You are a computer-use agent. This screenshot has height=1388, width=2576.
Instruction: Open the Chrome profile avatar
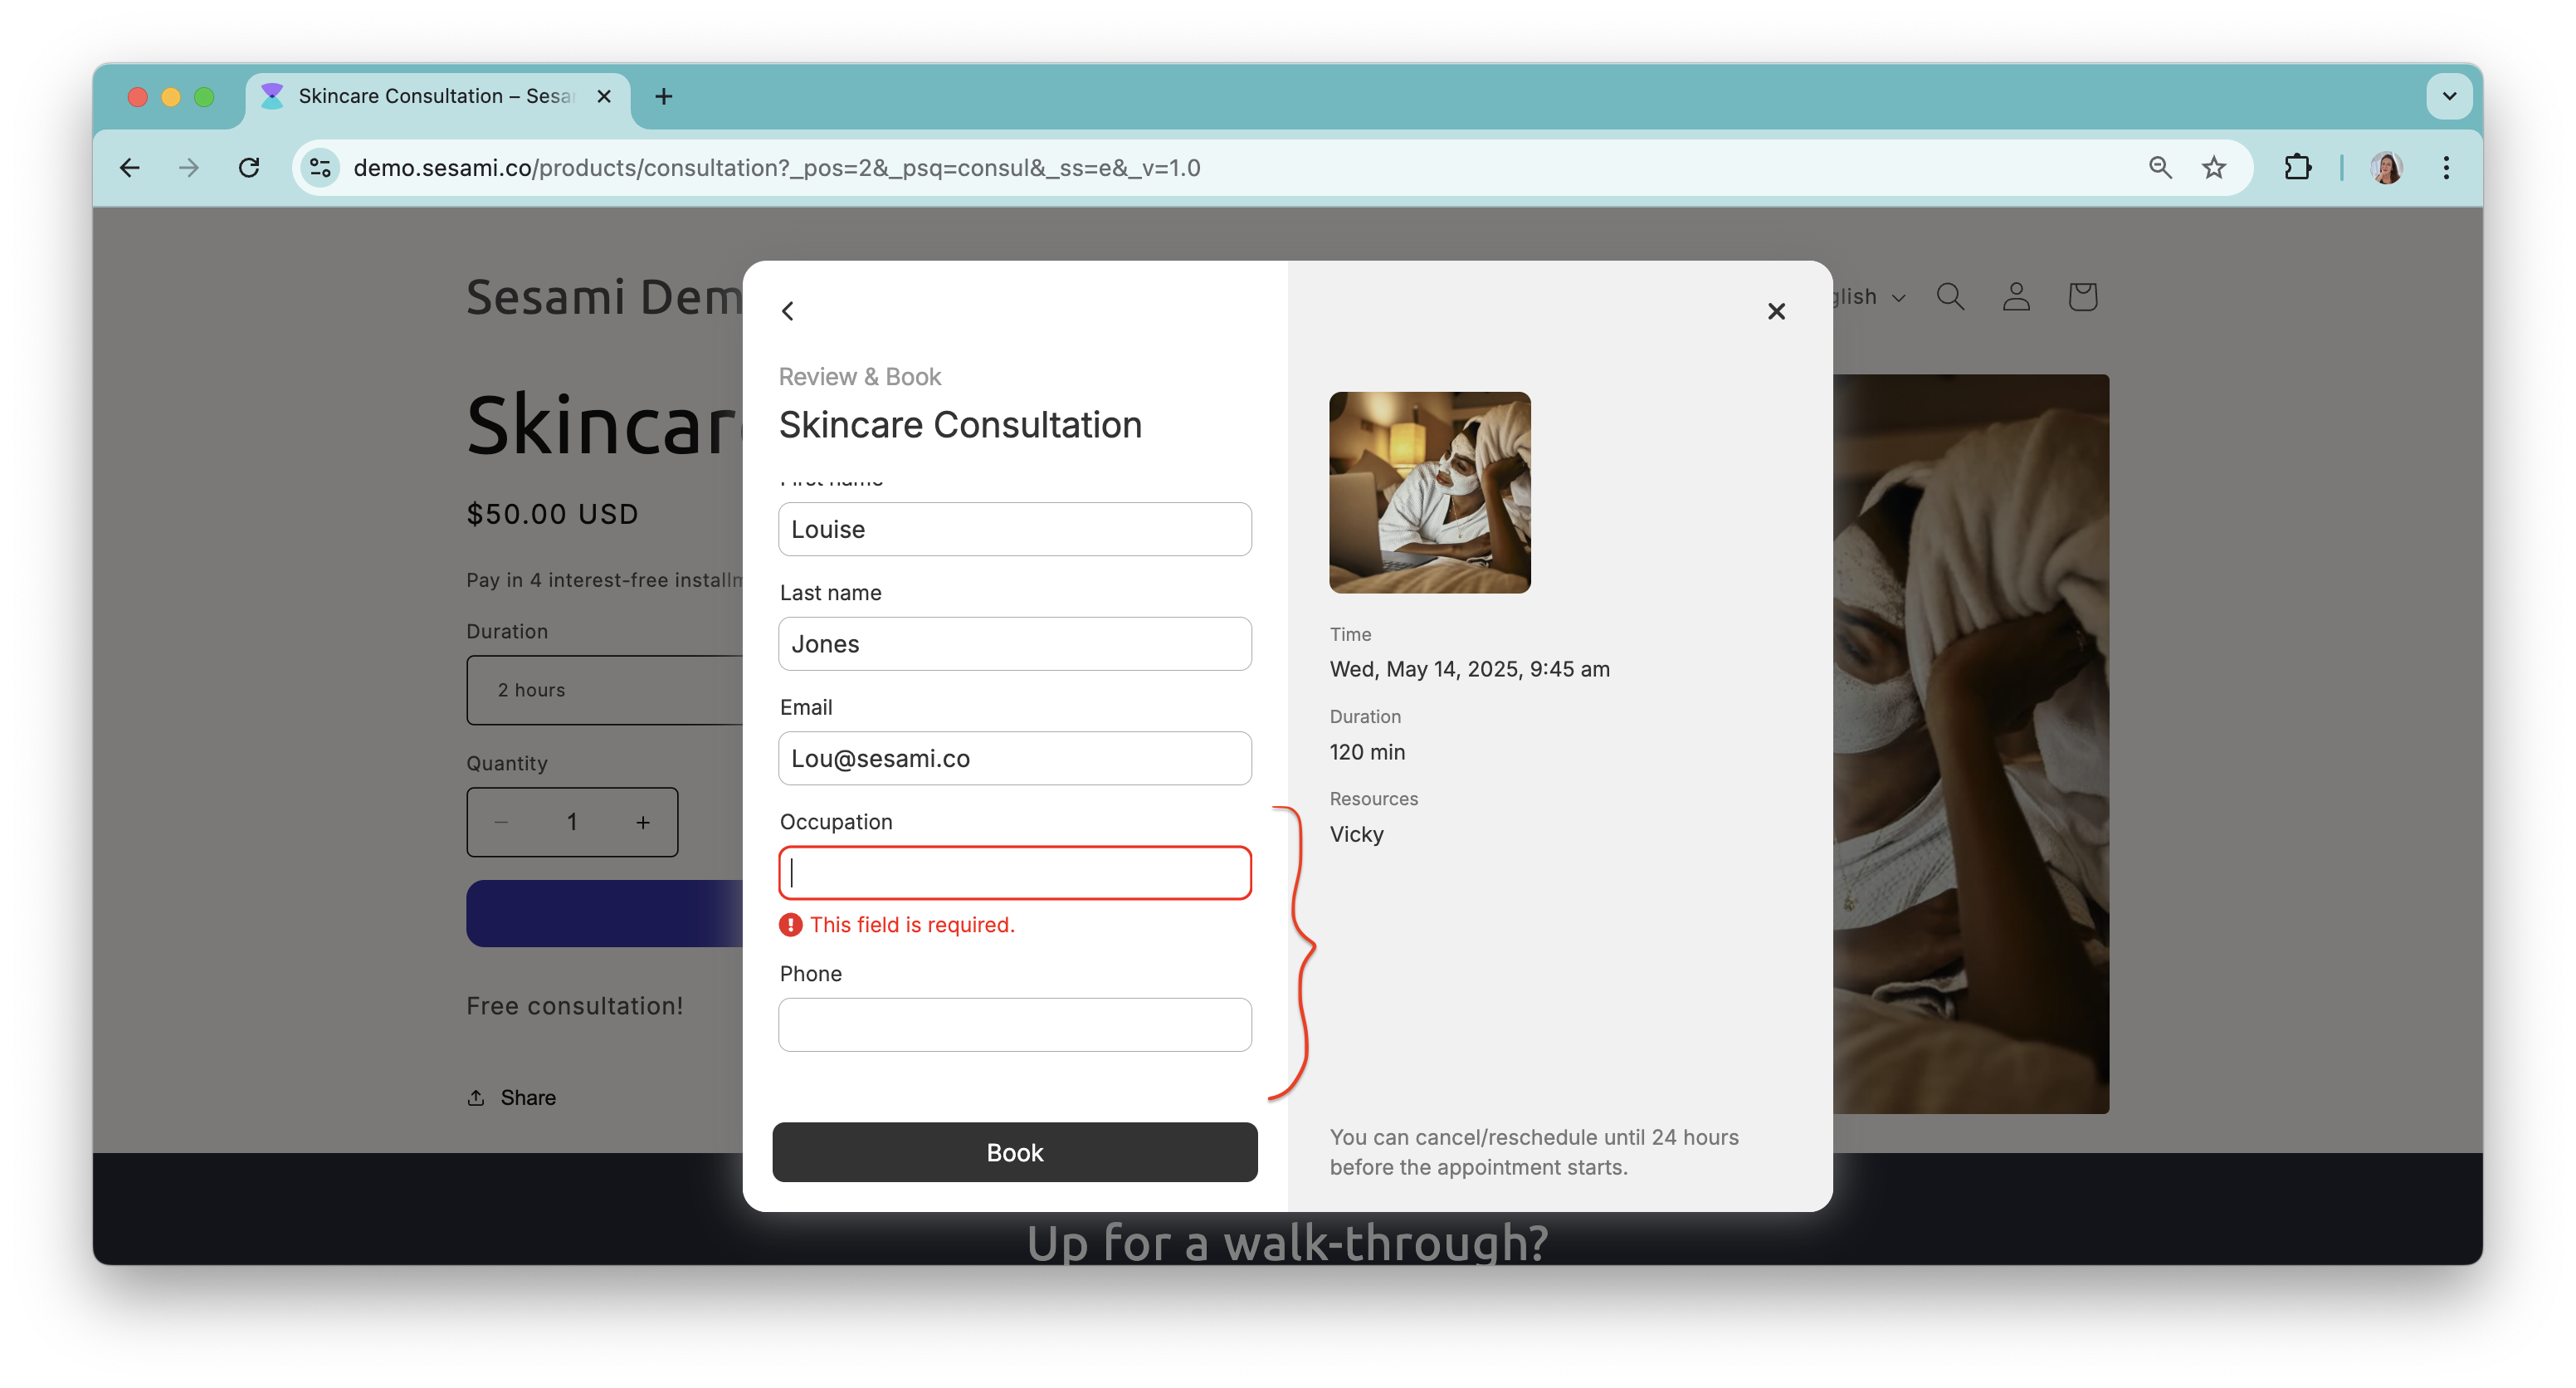pos(2387,168)
